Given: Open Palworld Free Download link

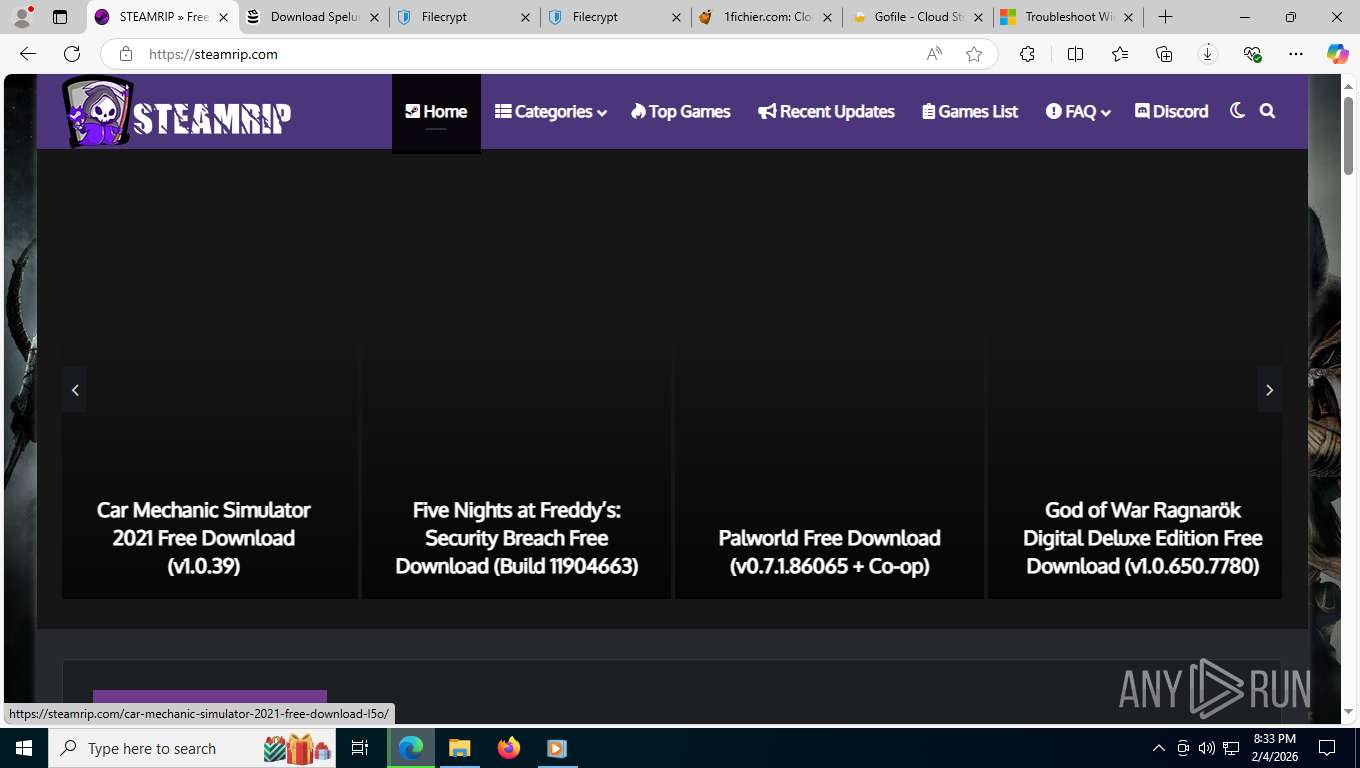Looking at the screenshot, I should click(x=830, y=552).
